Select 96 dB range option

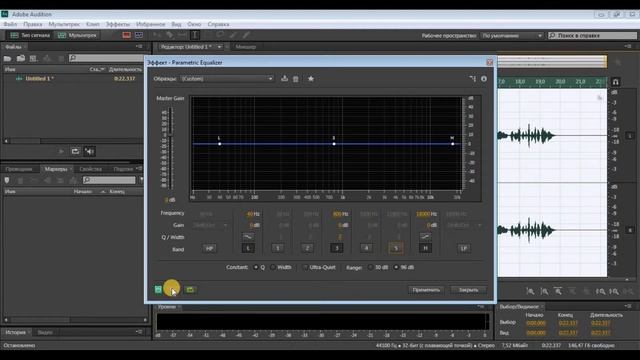[396, 267]
